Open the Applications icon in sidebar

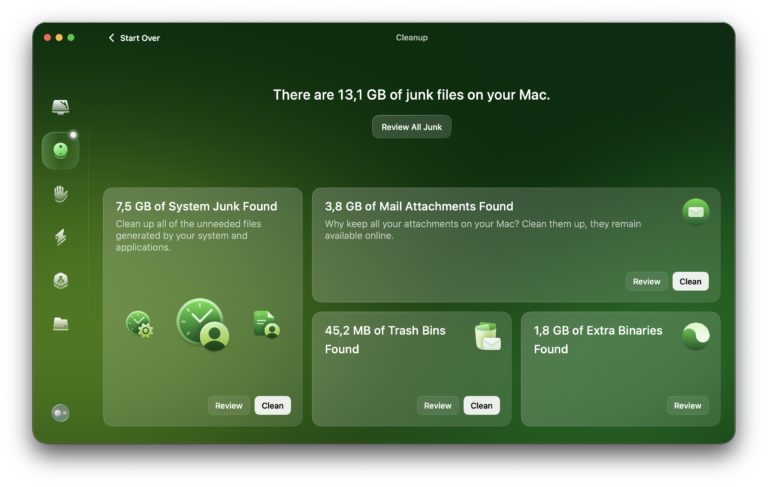click(x=60, y=280)
